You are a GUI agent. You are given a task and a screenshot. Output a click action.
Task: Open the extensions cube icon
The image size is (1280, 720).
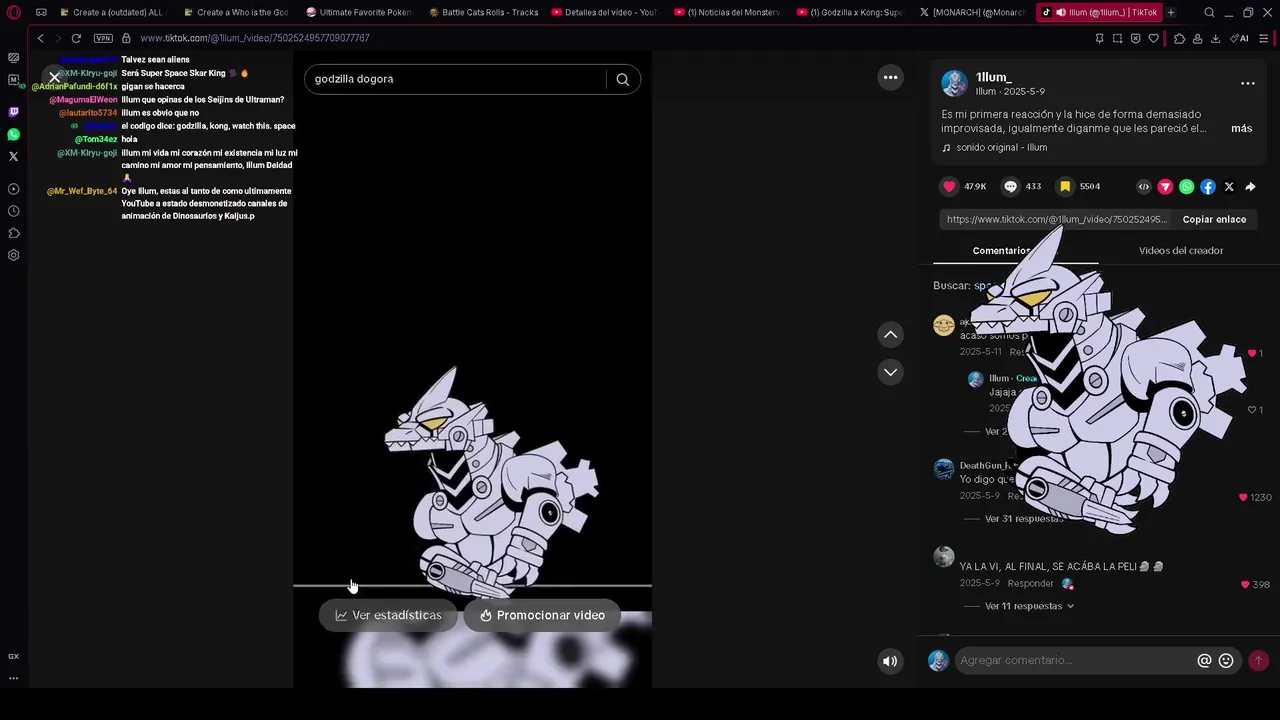(x=1179, y=38)
